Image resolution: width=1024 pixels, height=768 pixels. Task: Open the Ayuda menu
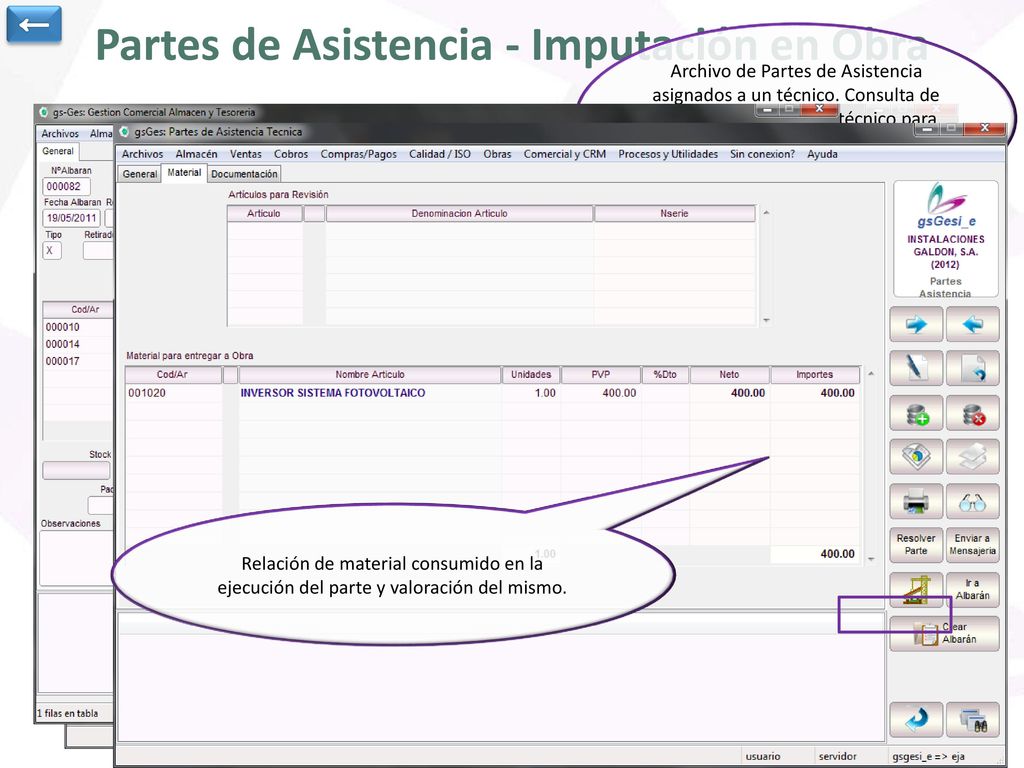coord(822,154)
